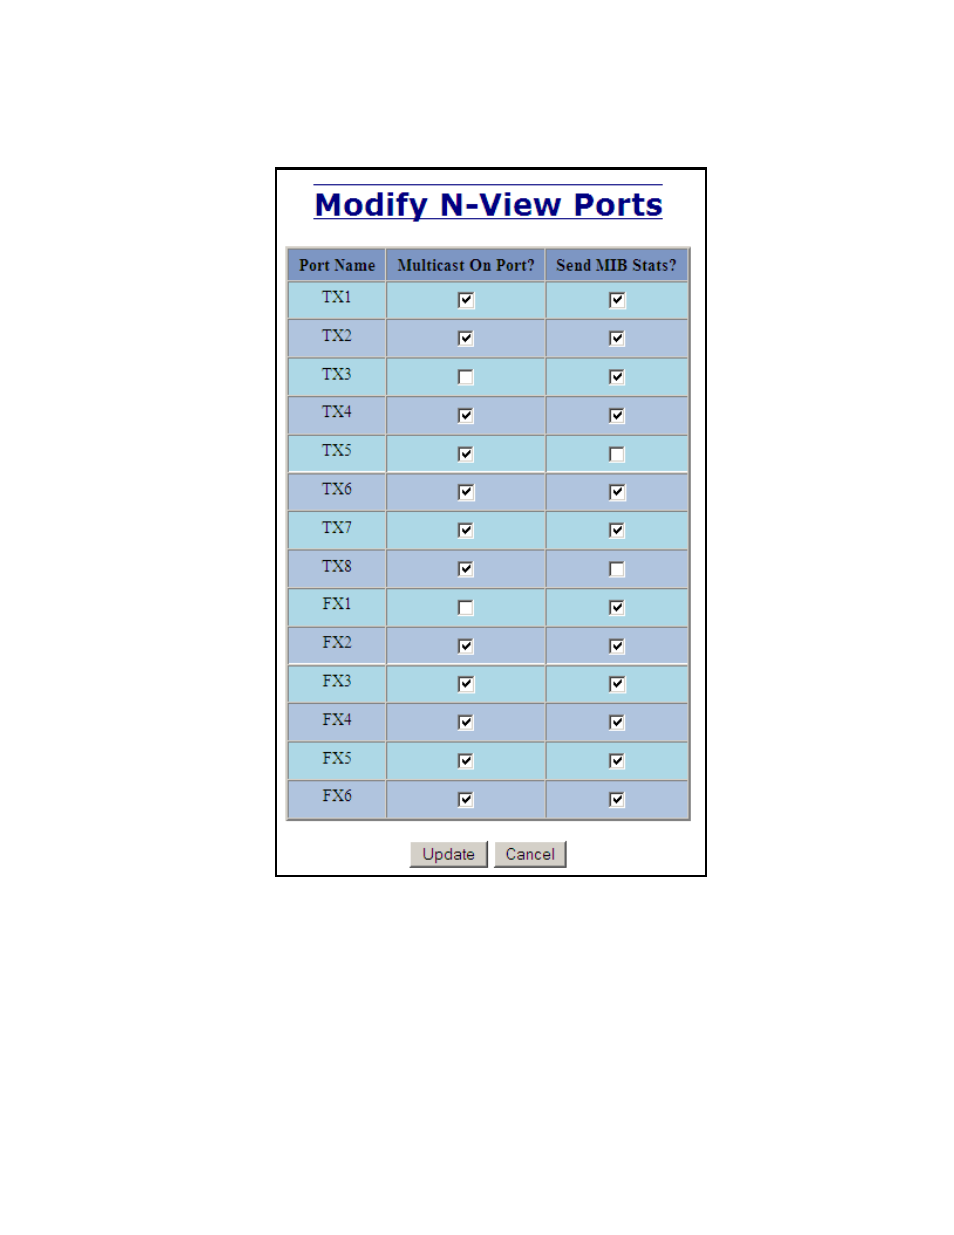
Task: Select the Send MIB Stats? header
Action: (616, 265)
